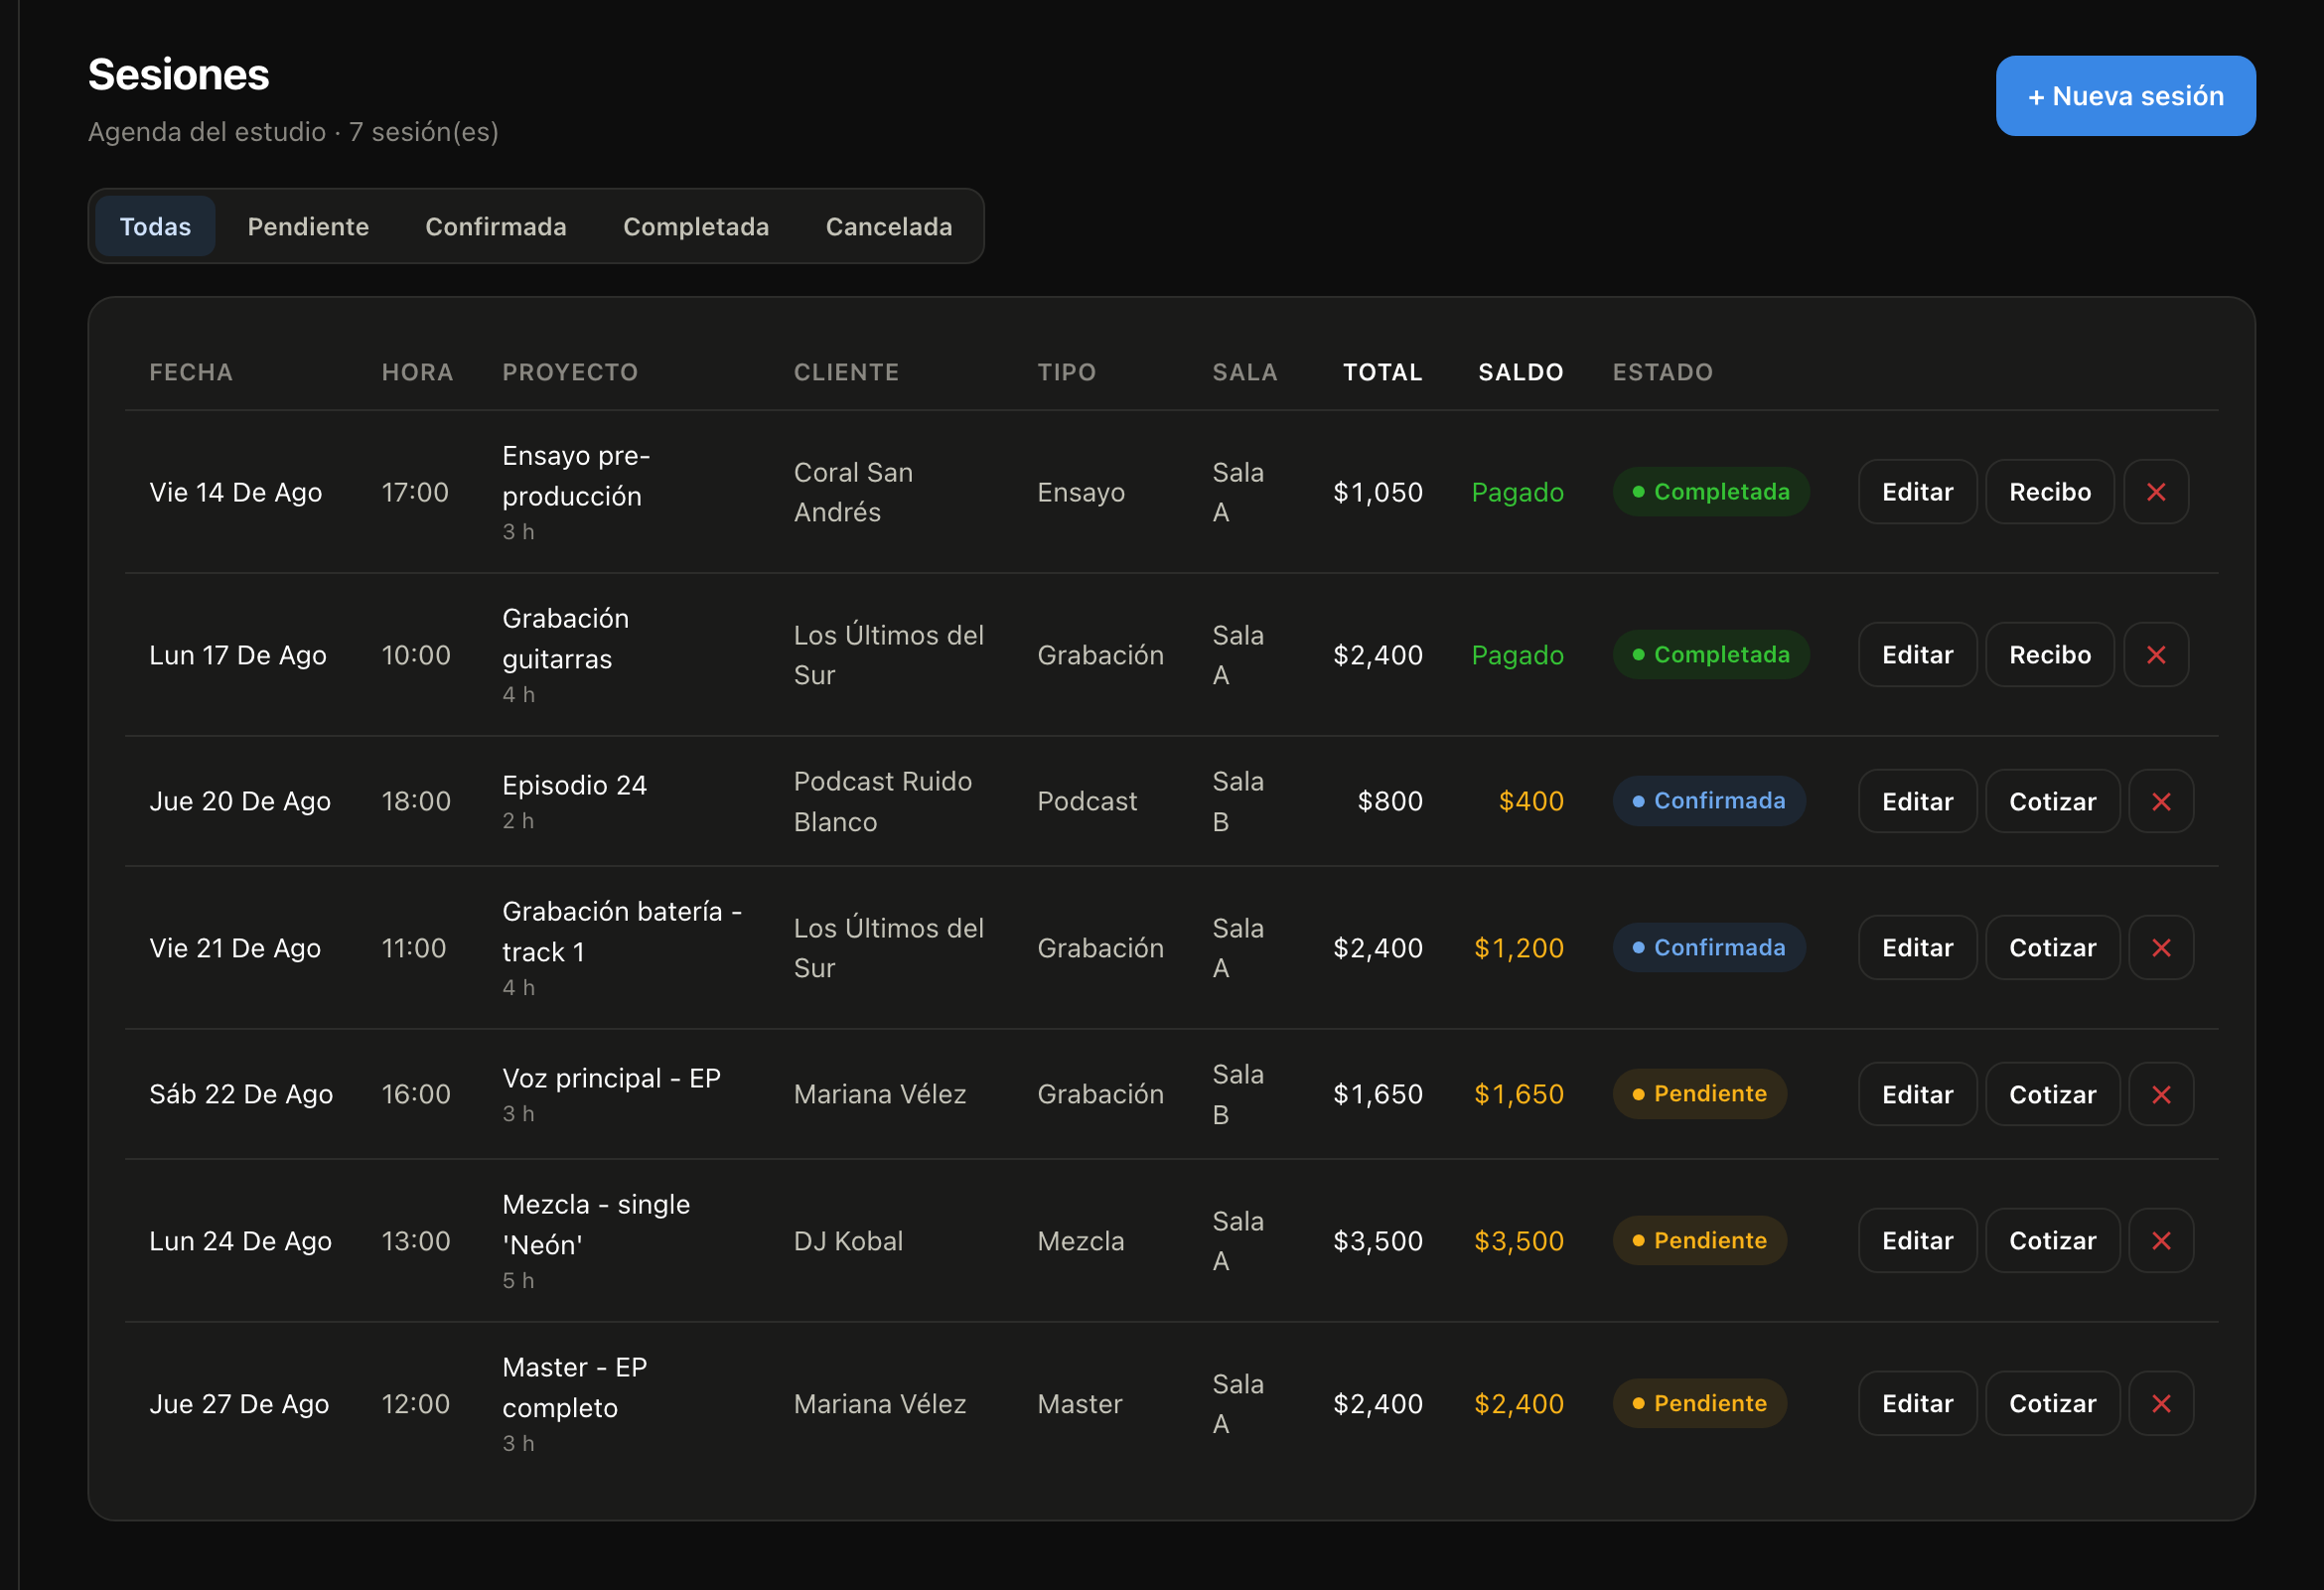Click the FECHA column header
Image resolution: width=2324 pixels, height=1590 pixels.
[191, 372]
